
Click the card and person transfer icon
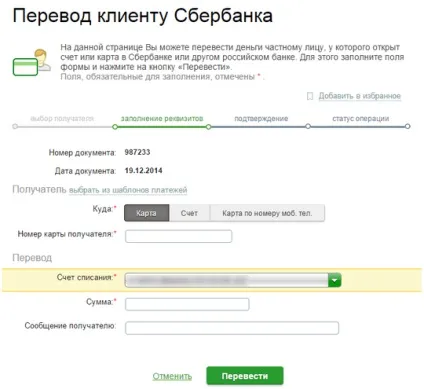tap(32, 62)
